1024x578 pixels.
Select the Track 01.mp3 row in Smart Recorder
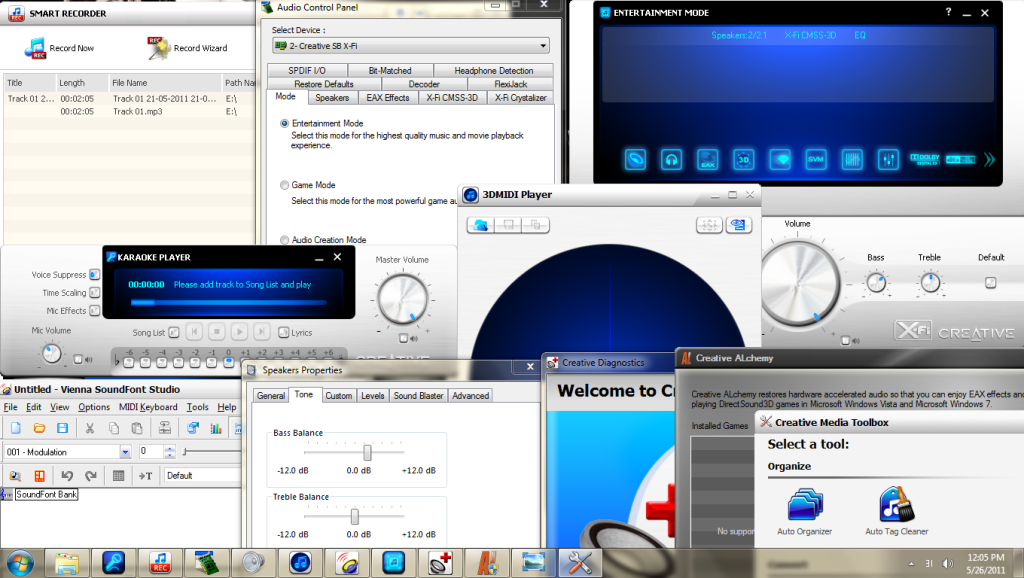point(129,112)
